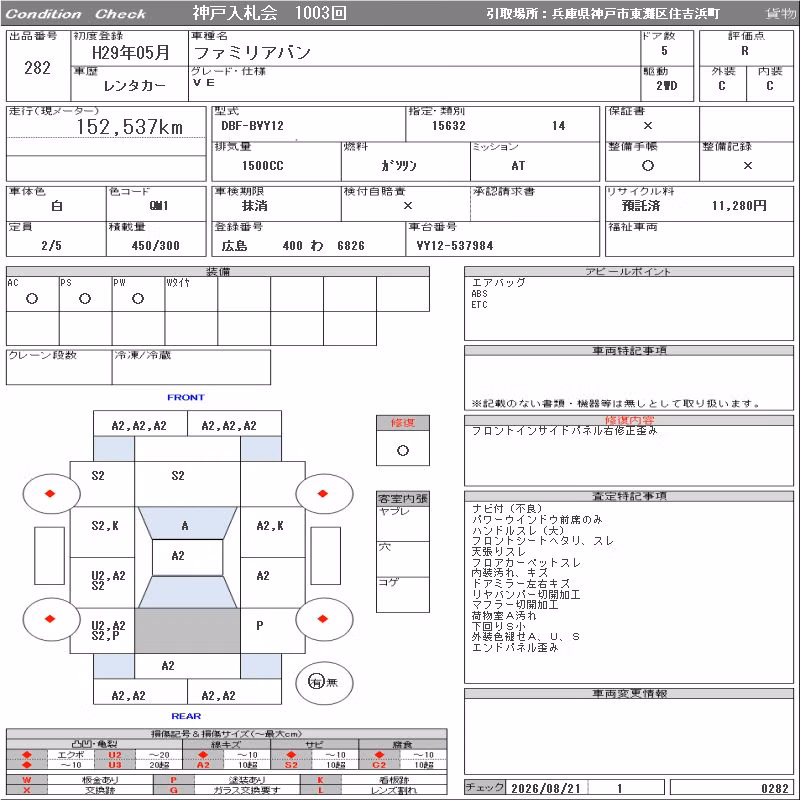Click the vehicle history "レンタカー"
This screenshot has height=800, width=800.
tap(135, 86)
